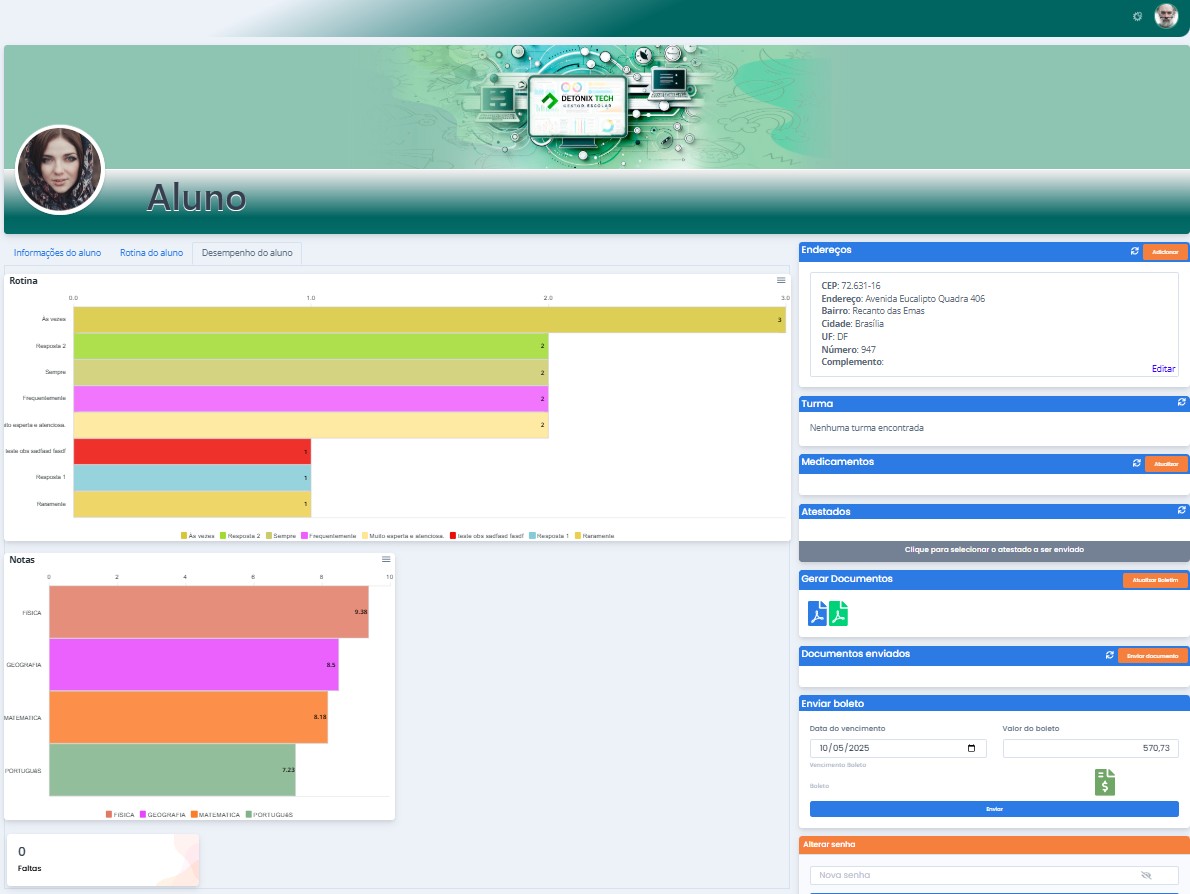Click the Faltas count card
This screenshot has height=894, width=1190.
(102, 860)
